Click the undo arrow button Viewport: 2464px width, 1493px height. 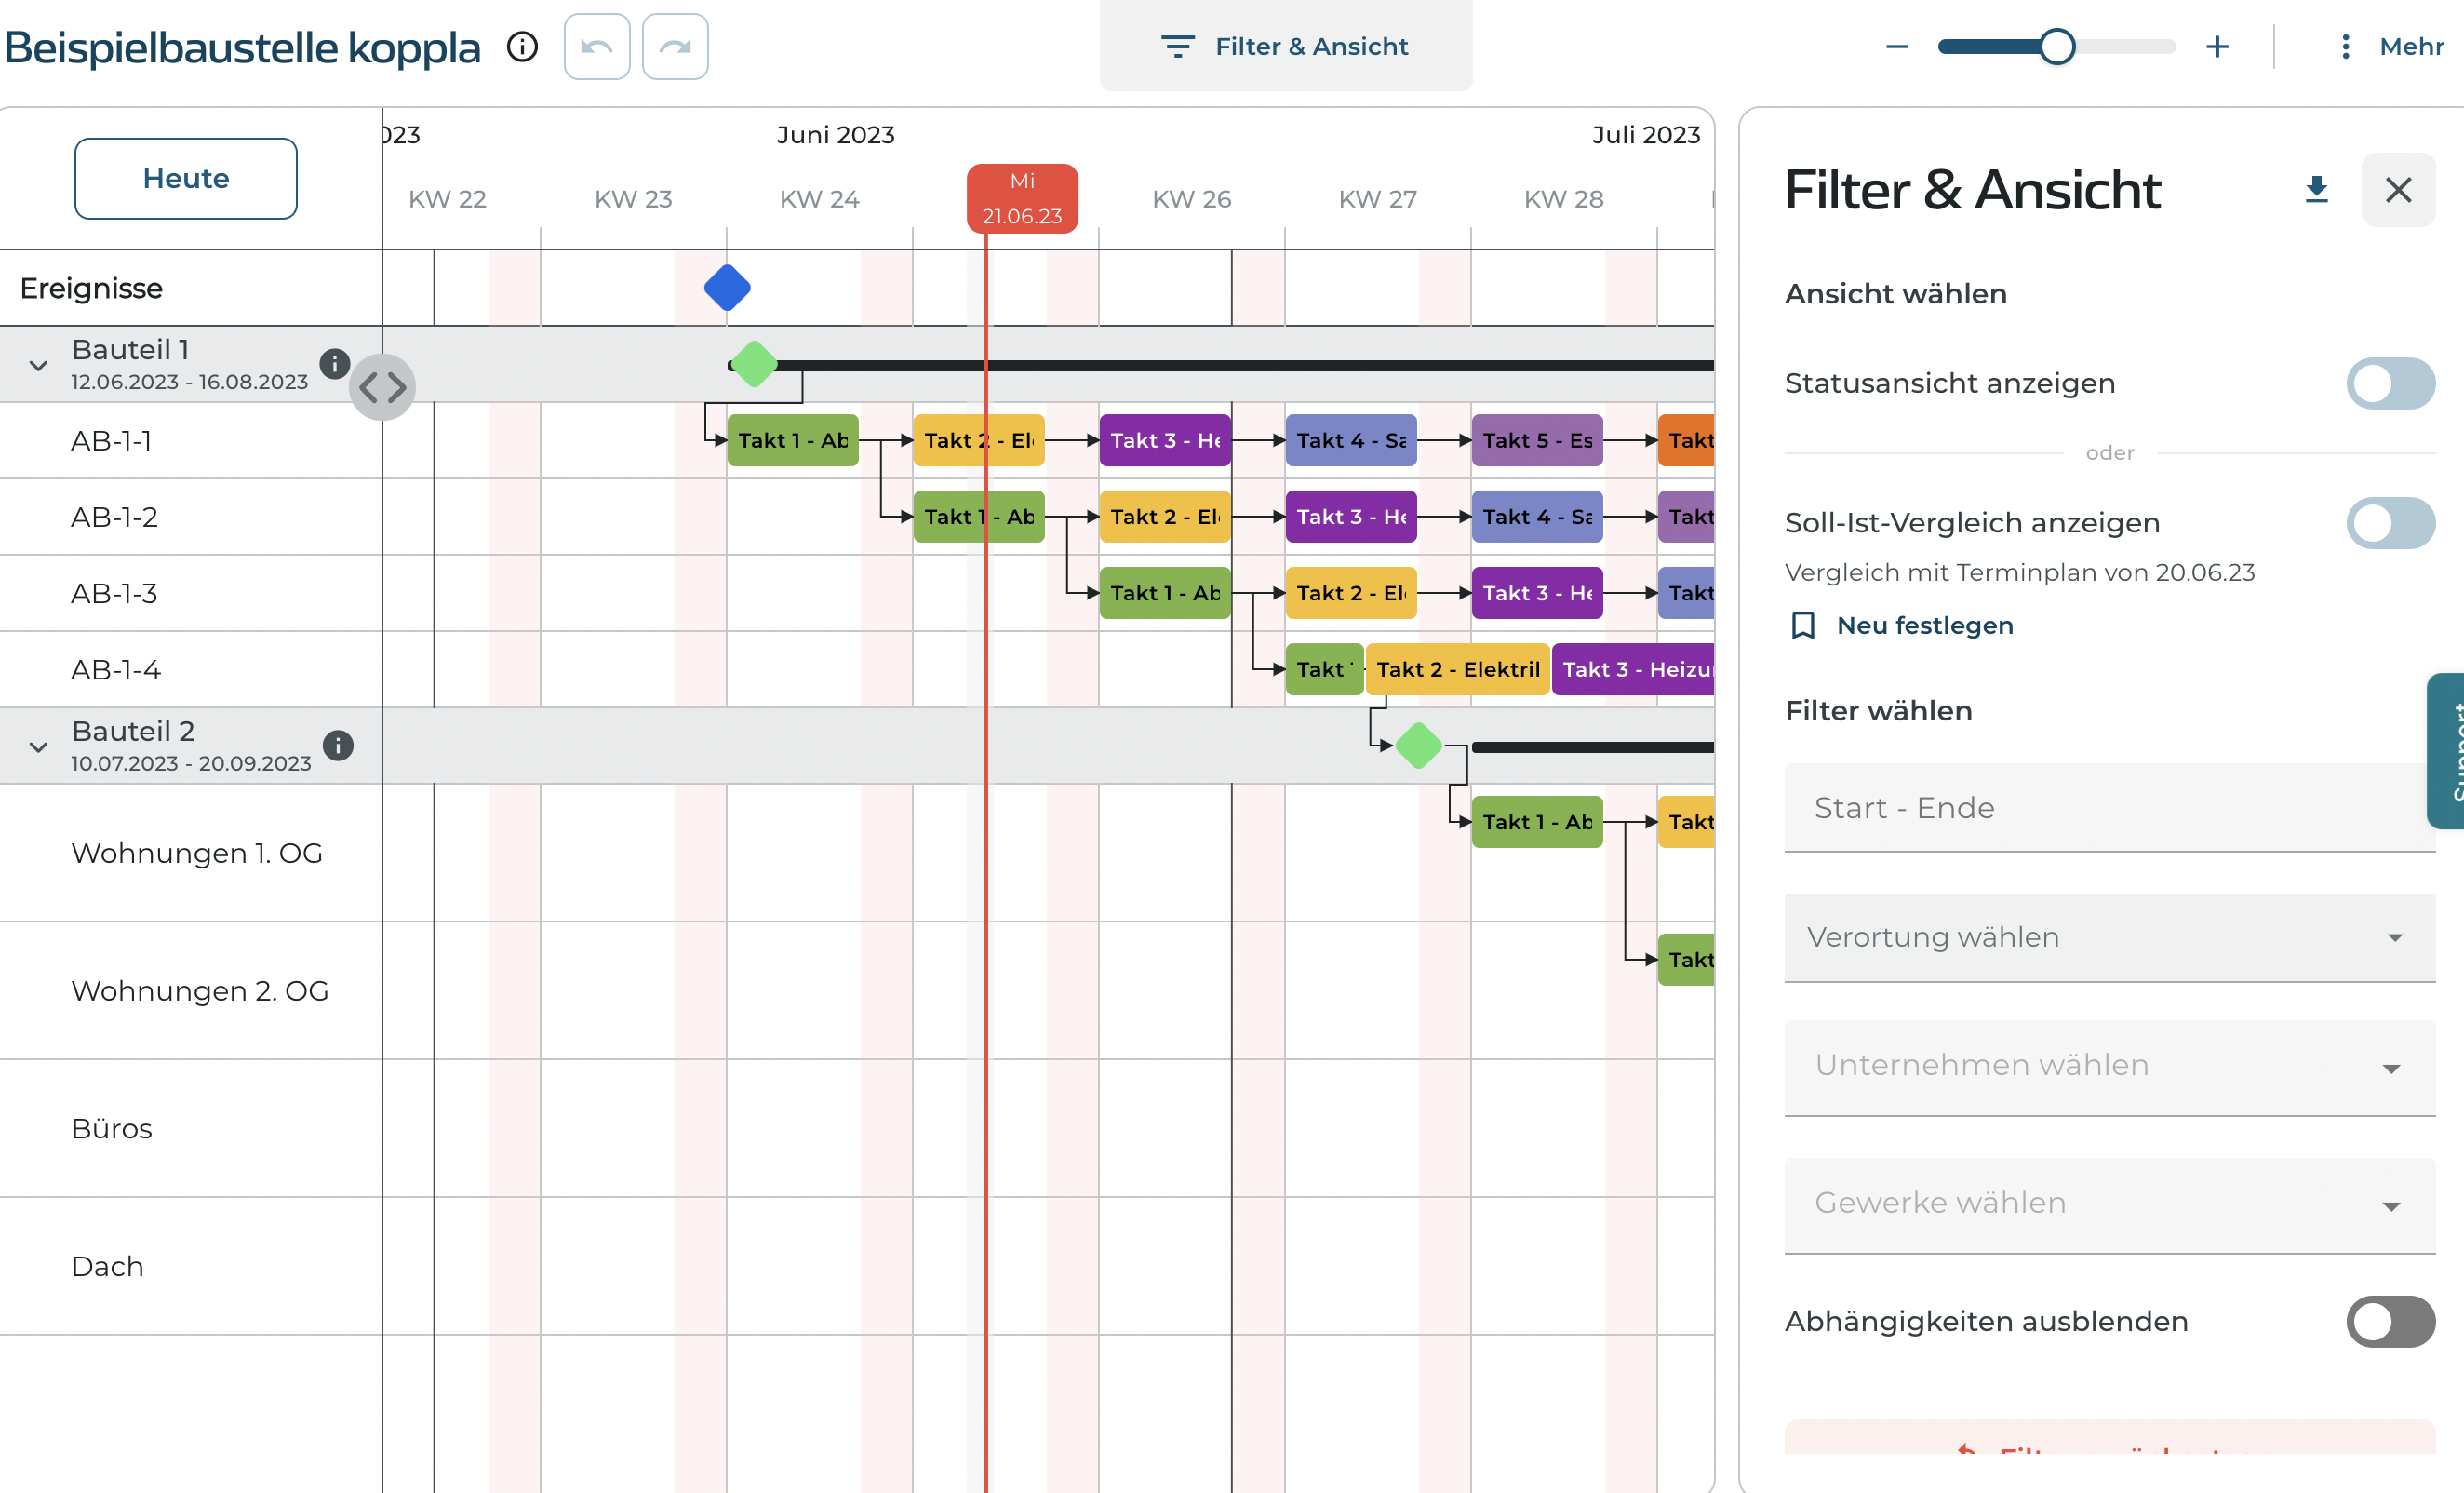(597, 47)
